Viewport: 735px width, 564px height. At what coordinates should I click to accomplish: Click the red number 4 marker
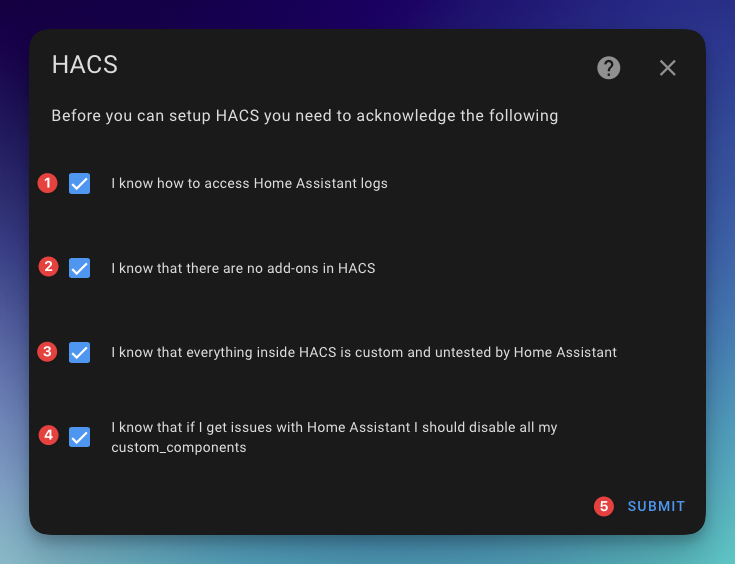coord(47,436)
